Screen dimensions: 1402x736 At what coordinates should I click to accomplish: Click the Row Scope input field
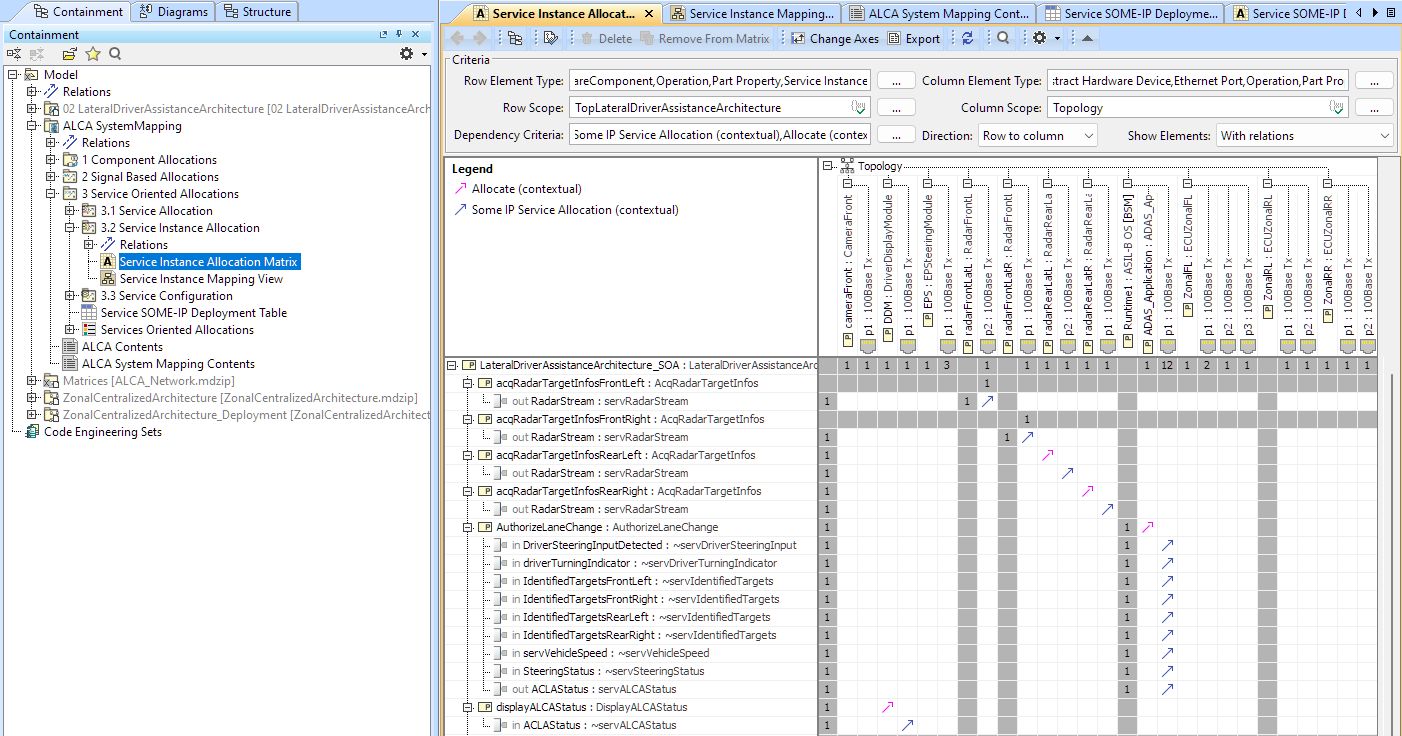(708, 108)
